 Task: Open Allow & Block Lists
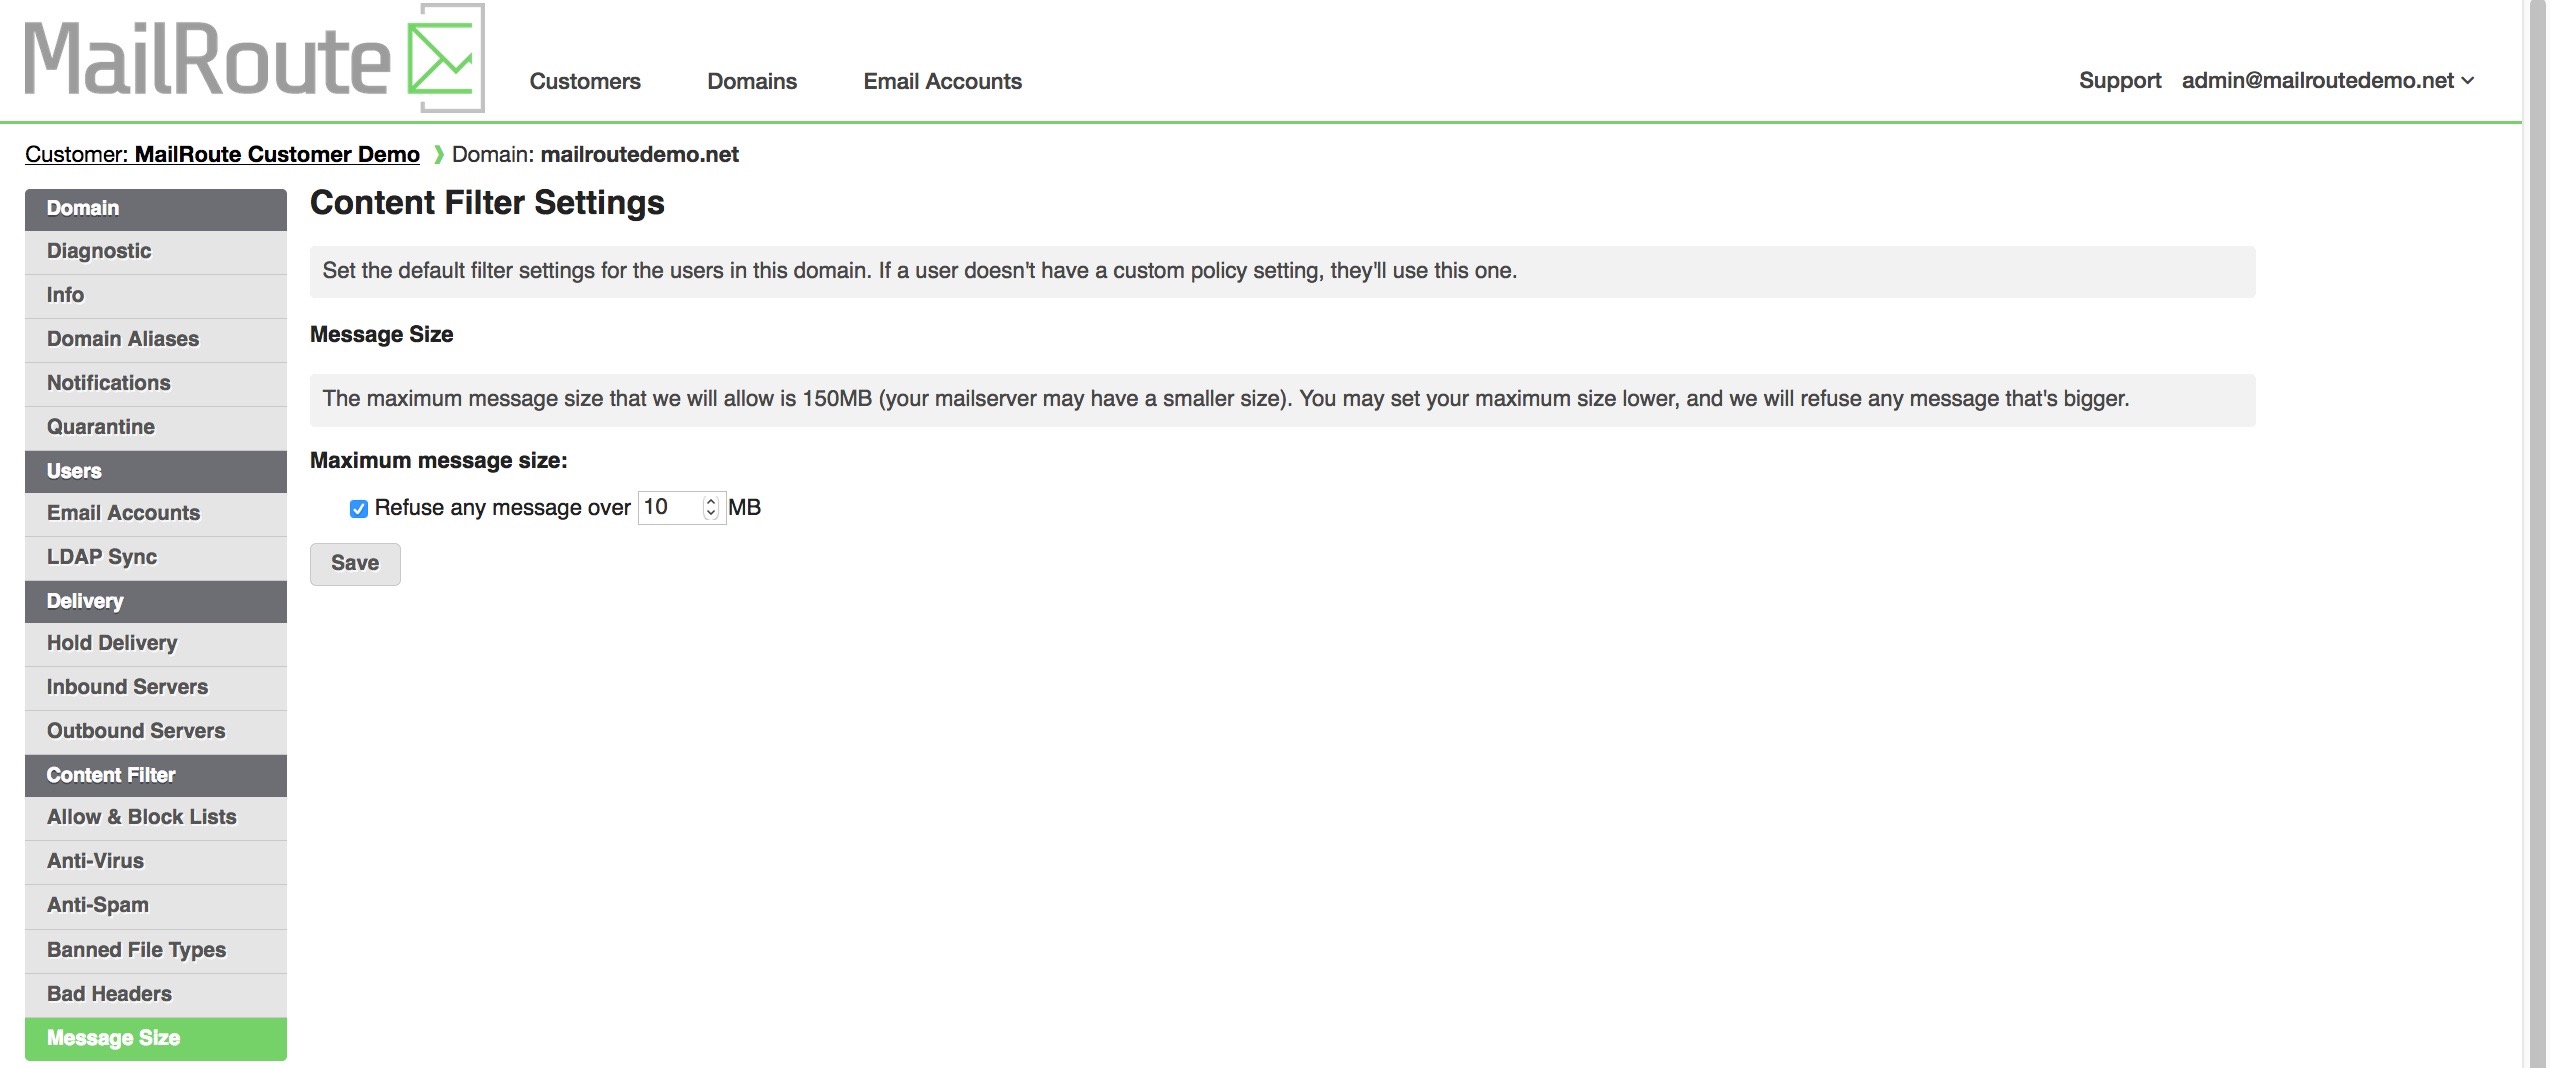tap(156, 818)
